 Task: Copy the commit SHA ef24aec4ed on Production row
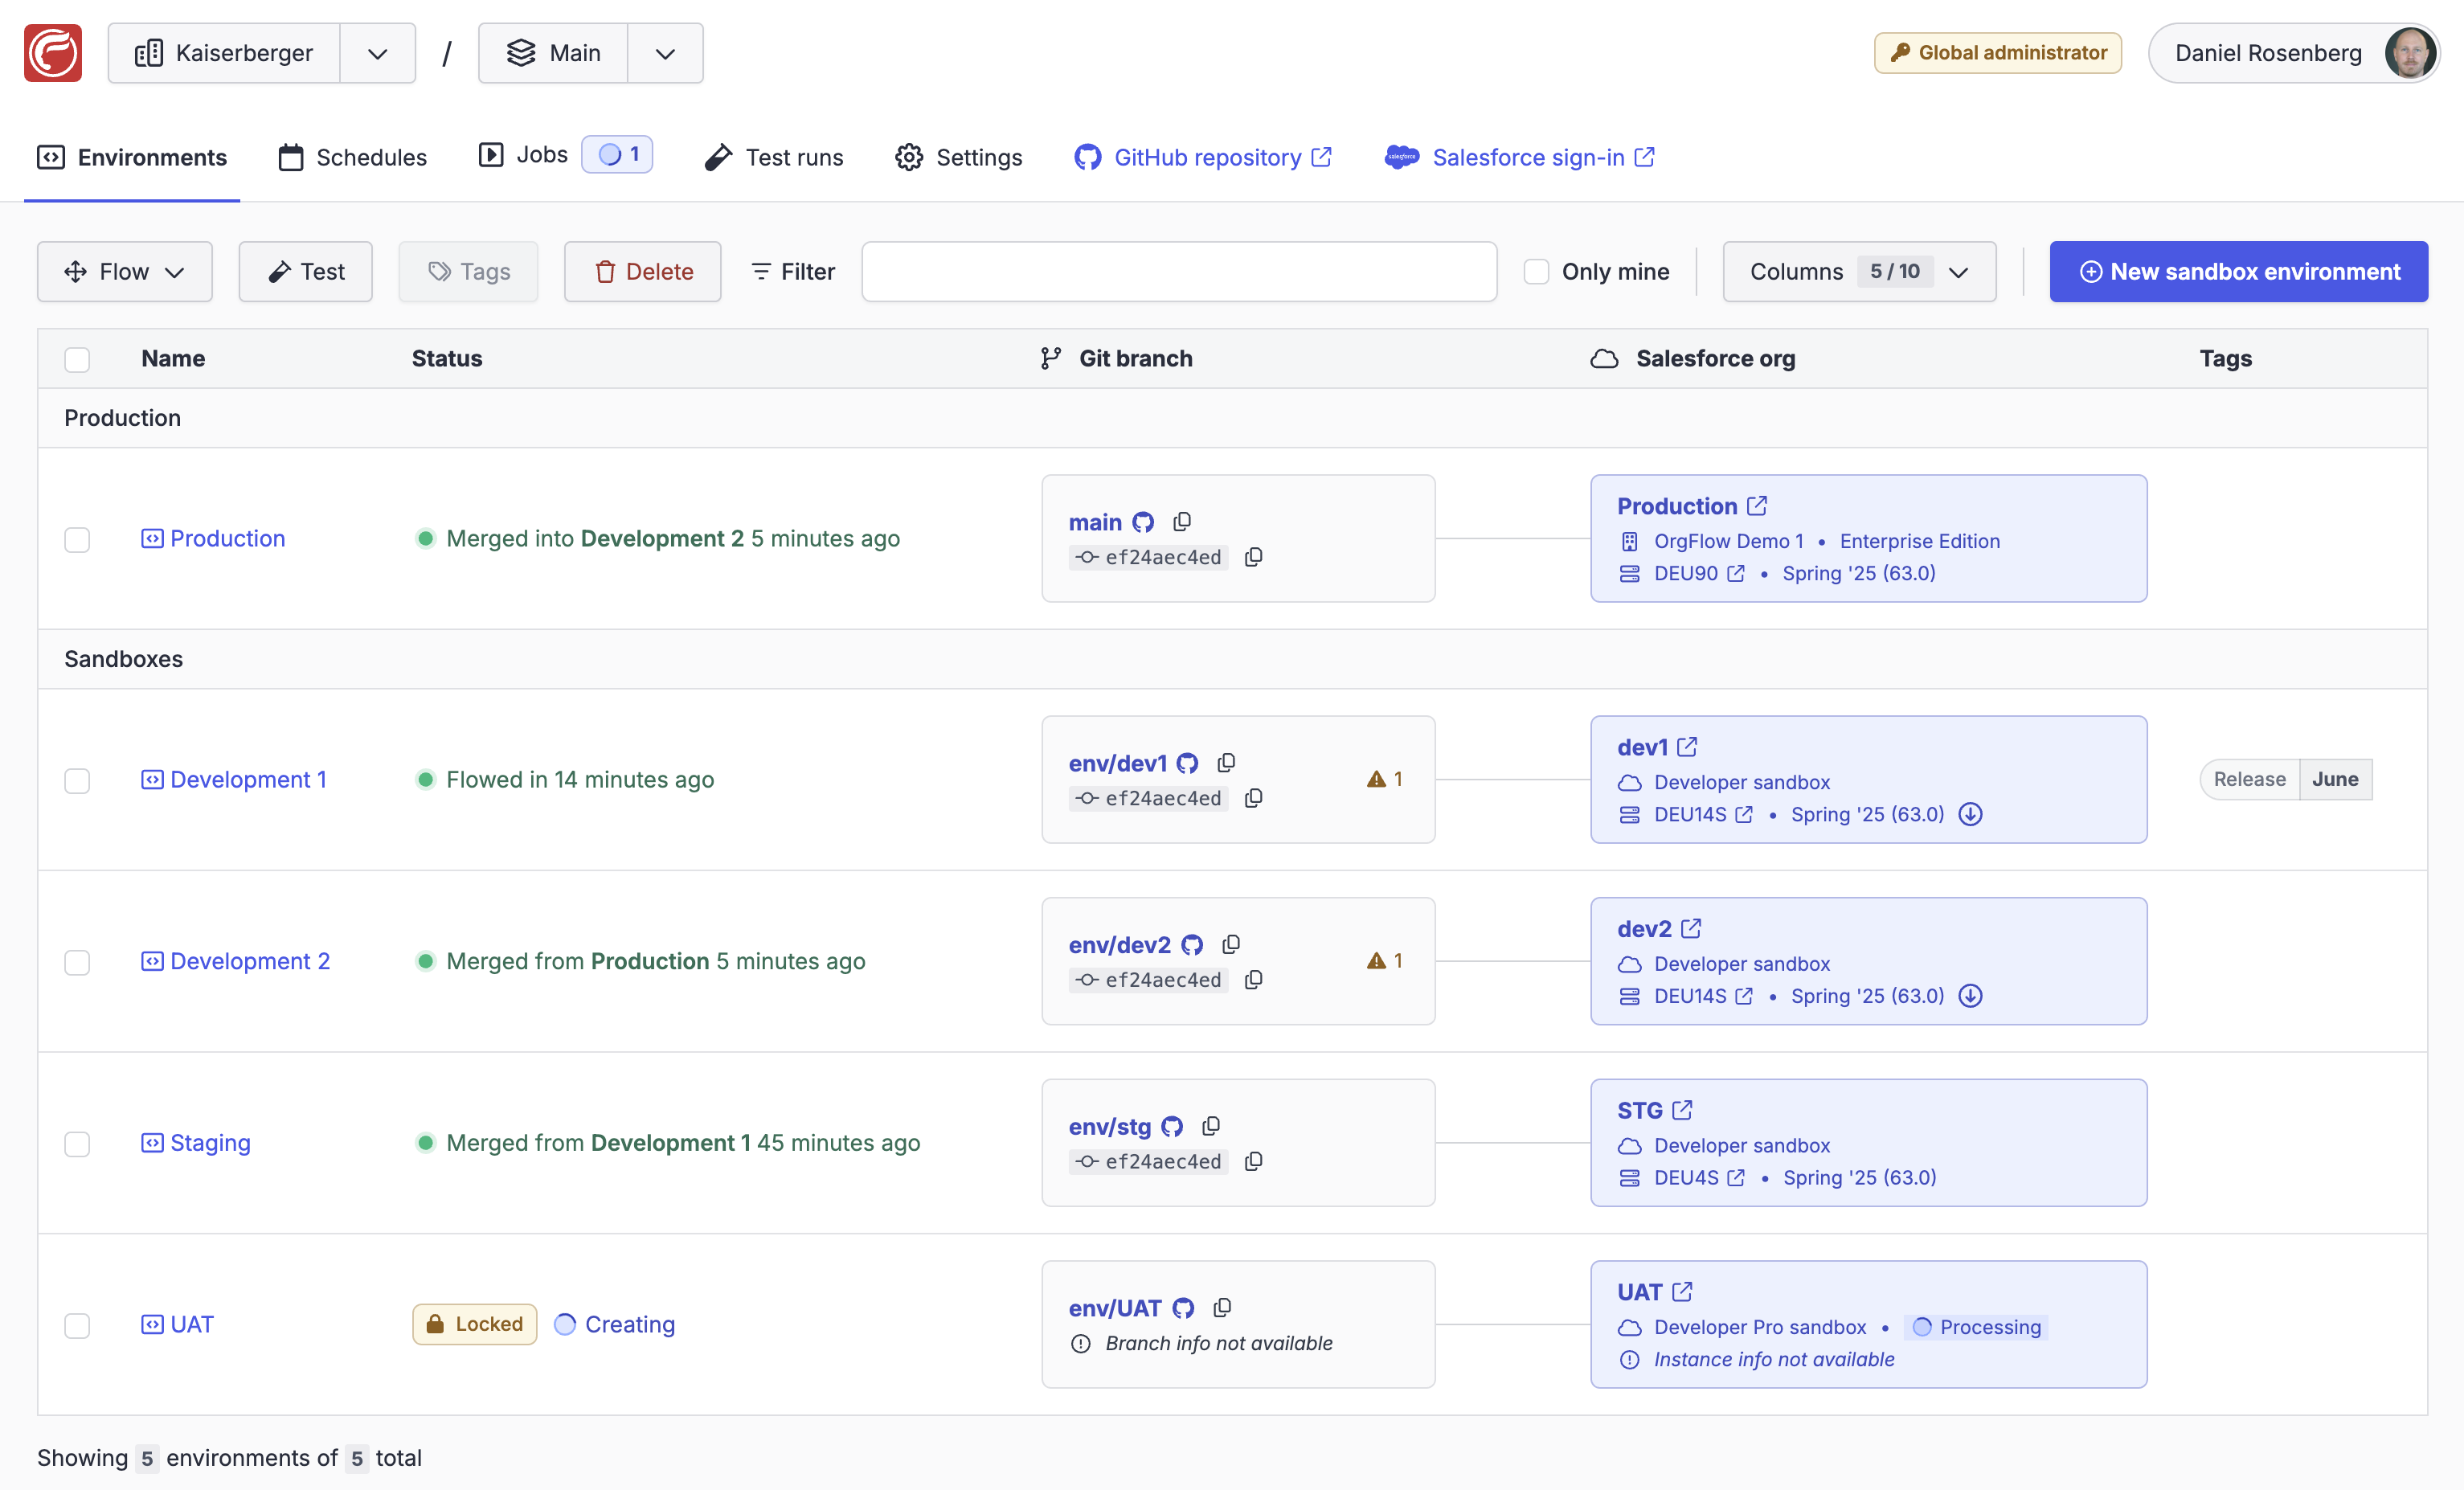(x=1254, y=557)
